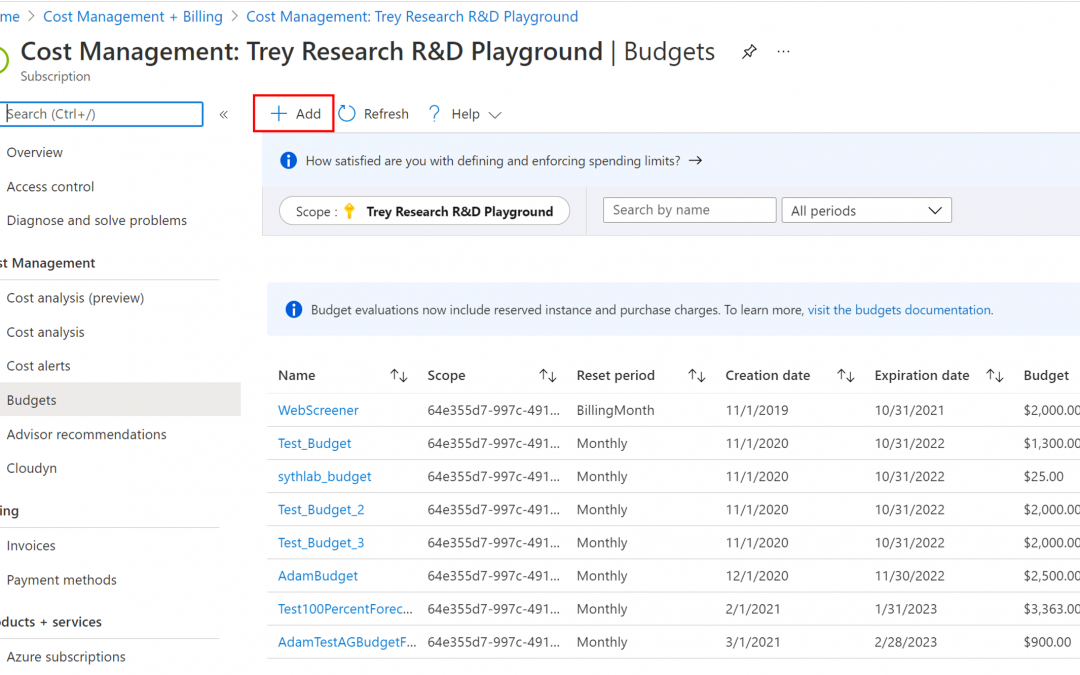Open the Help dropdown menu
This screenshot has height=675, width=1080.
464,114
